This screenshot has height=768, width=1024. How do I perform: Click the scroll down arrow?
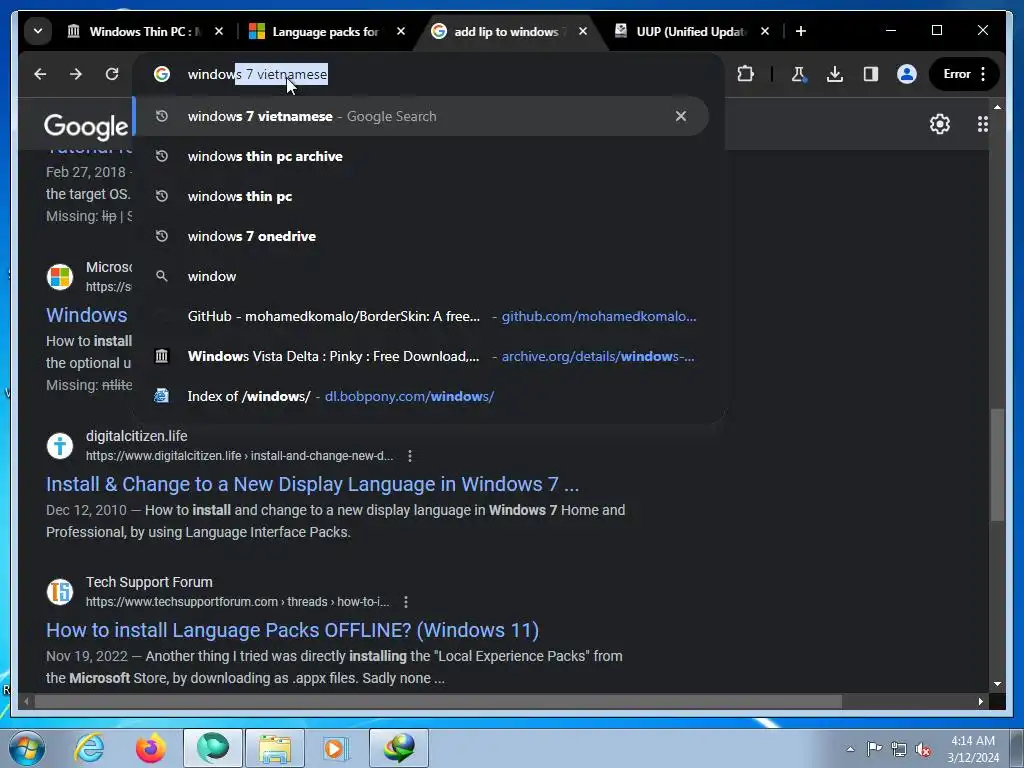tap(997, 684)
